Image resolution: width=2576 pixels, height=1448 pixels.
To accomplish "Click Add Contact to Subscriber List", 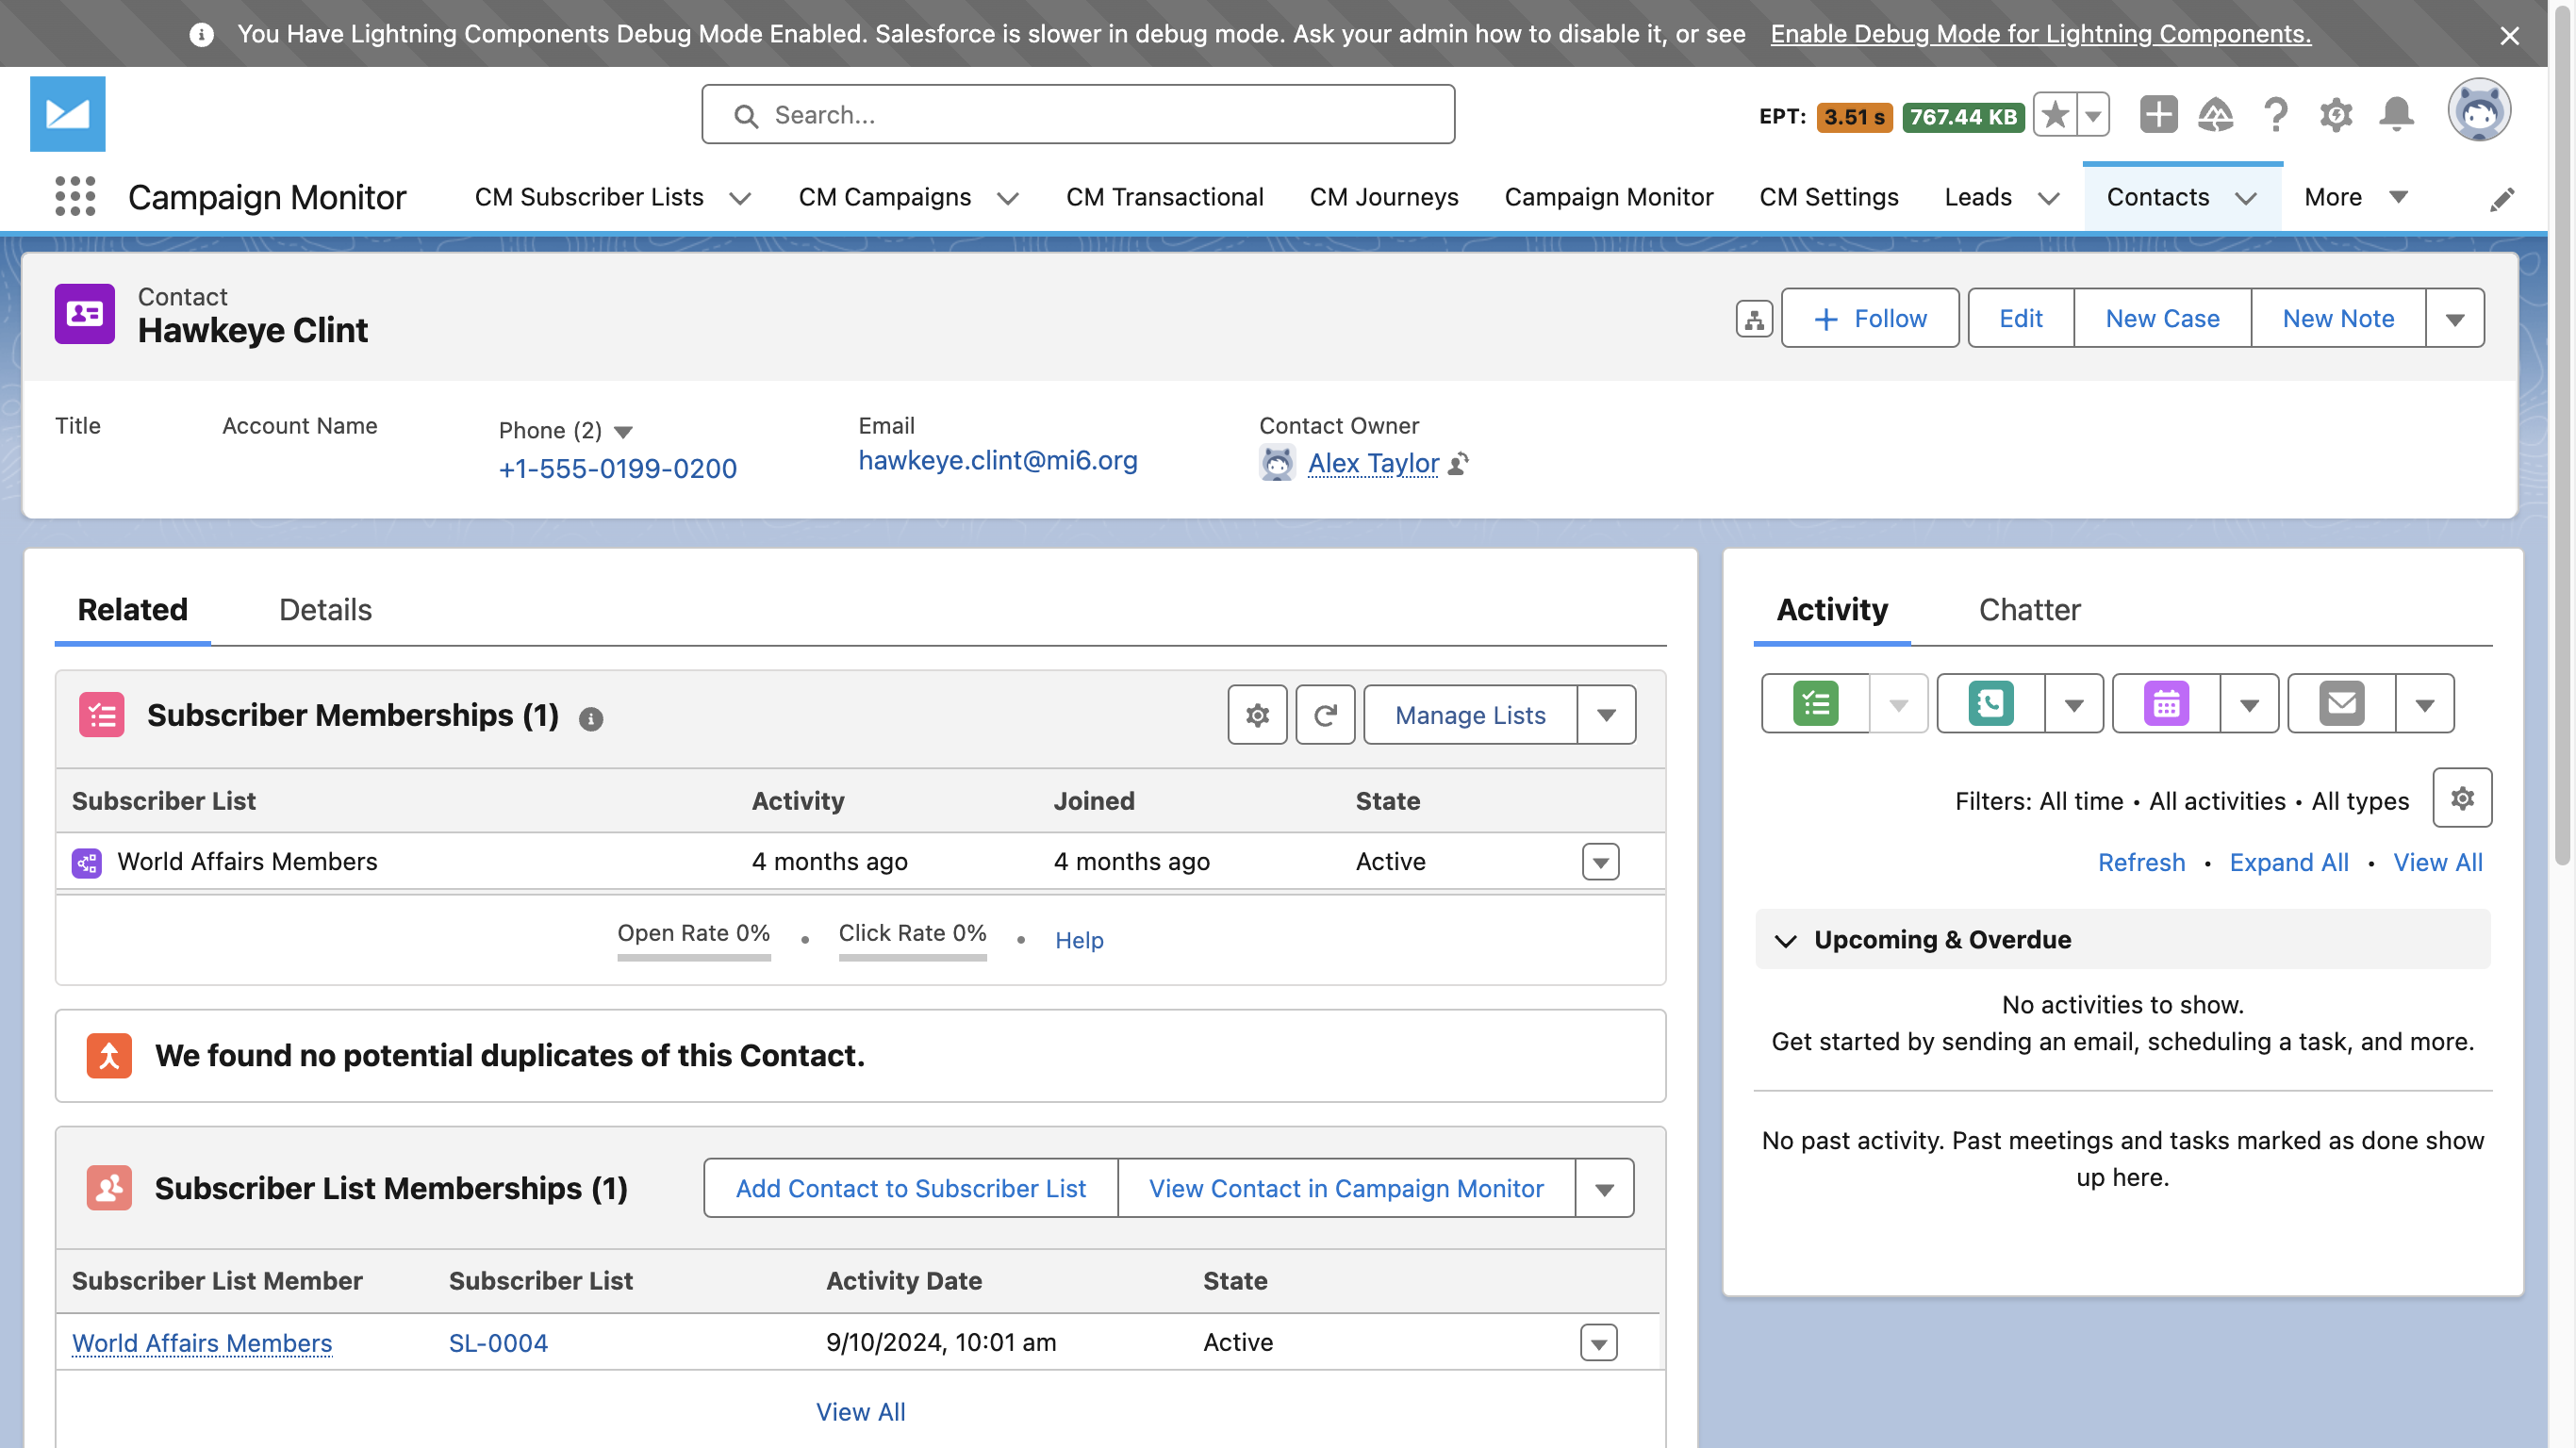I will coord(910,1188).
